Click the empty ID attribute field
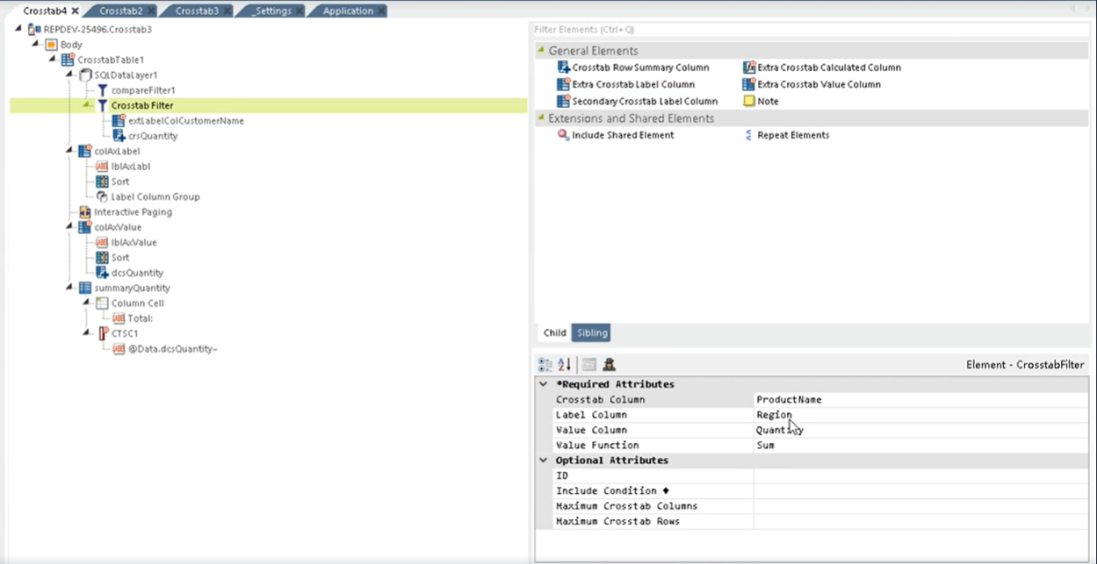Image resolution: width=1097 pixels, height=564 pixels. click(x=921, y=476)
